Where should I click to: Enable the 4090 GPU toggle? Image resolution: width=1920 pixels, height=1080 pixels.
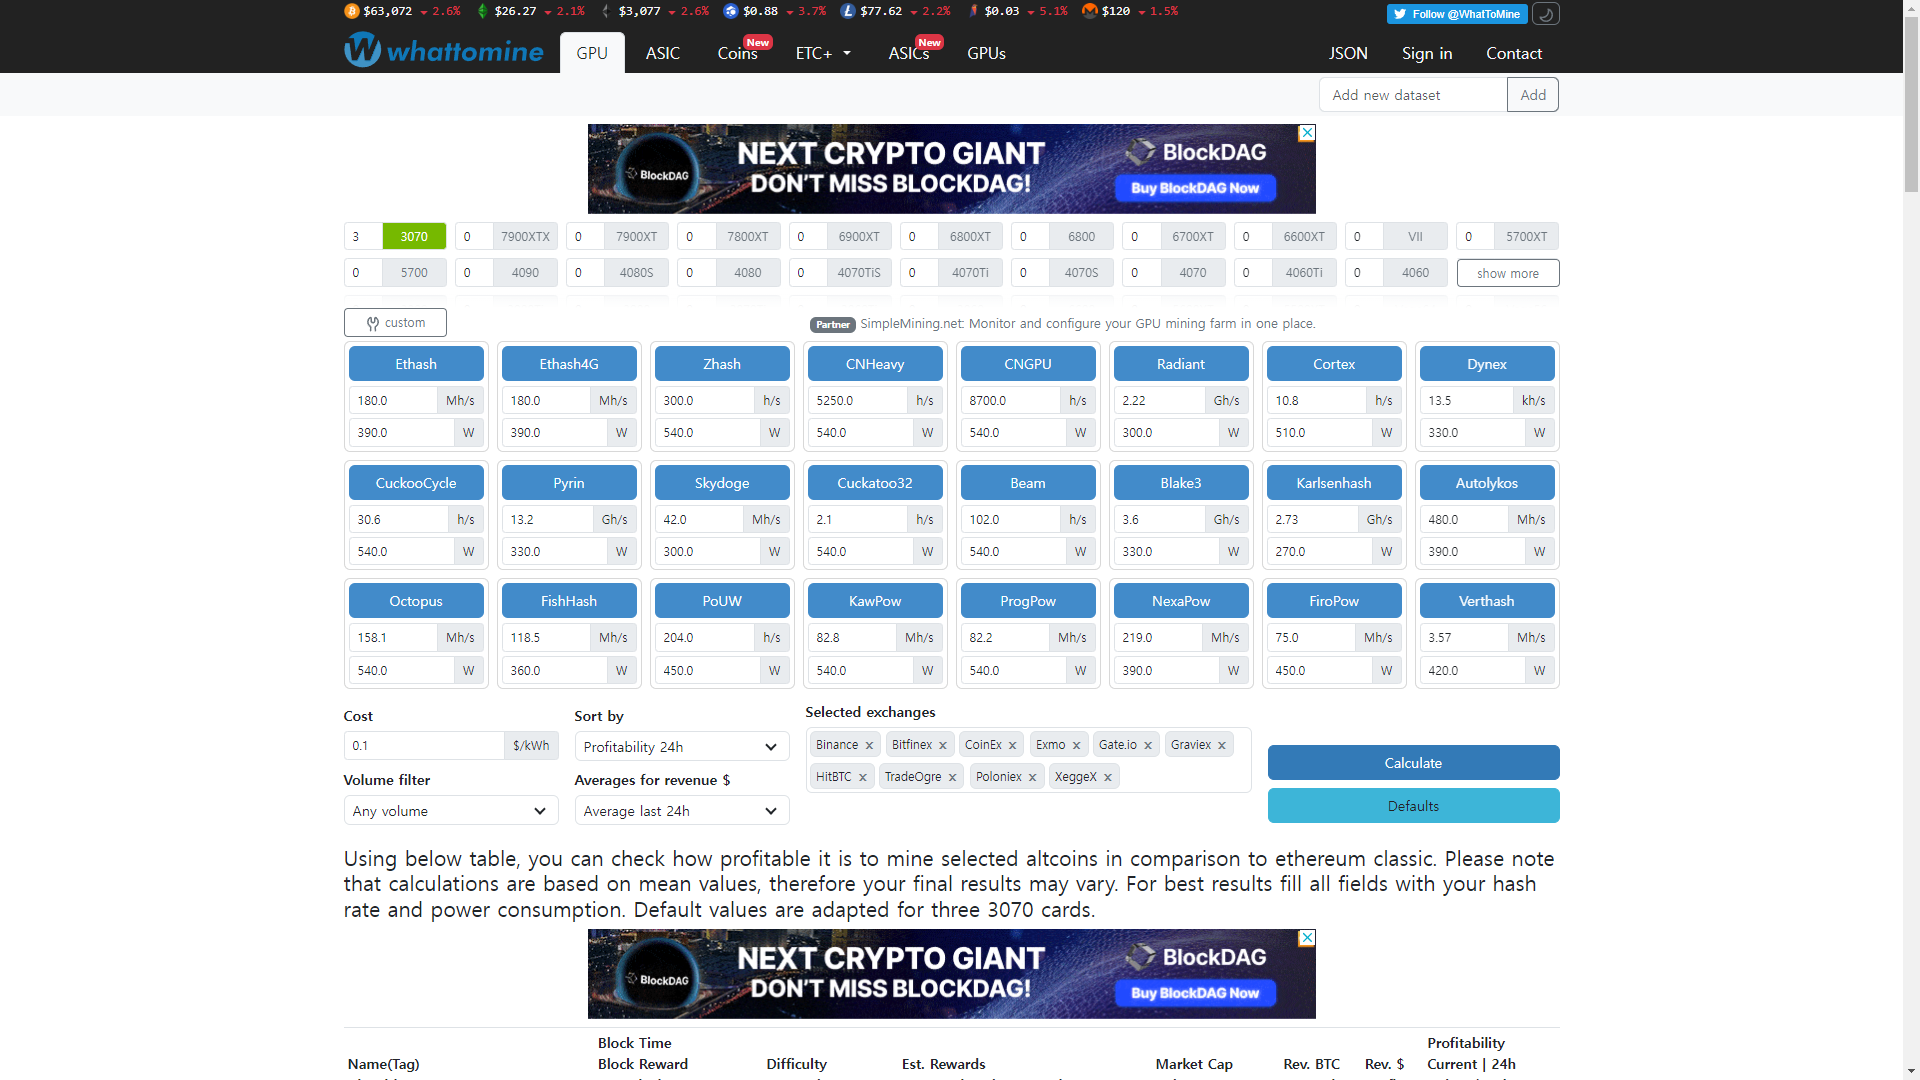point(525,273)
